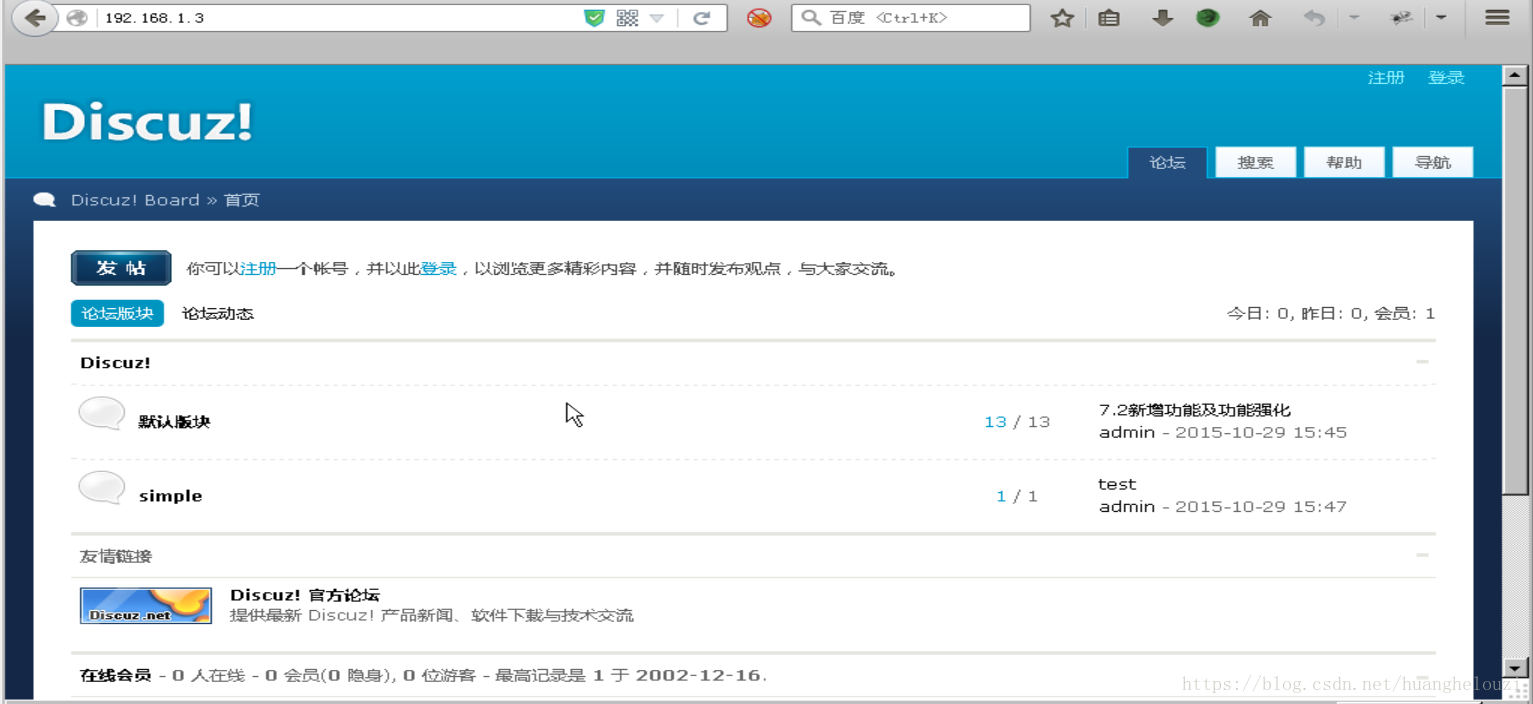Click the globe site identity icon

[x=76, y=18]
